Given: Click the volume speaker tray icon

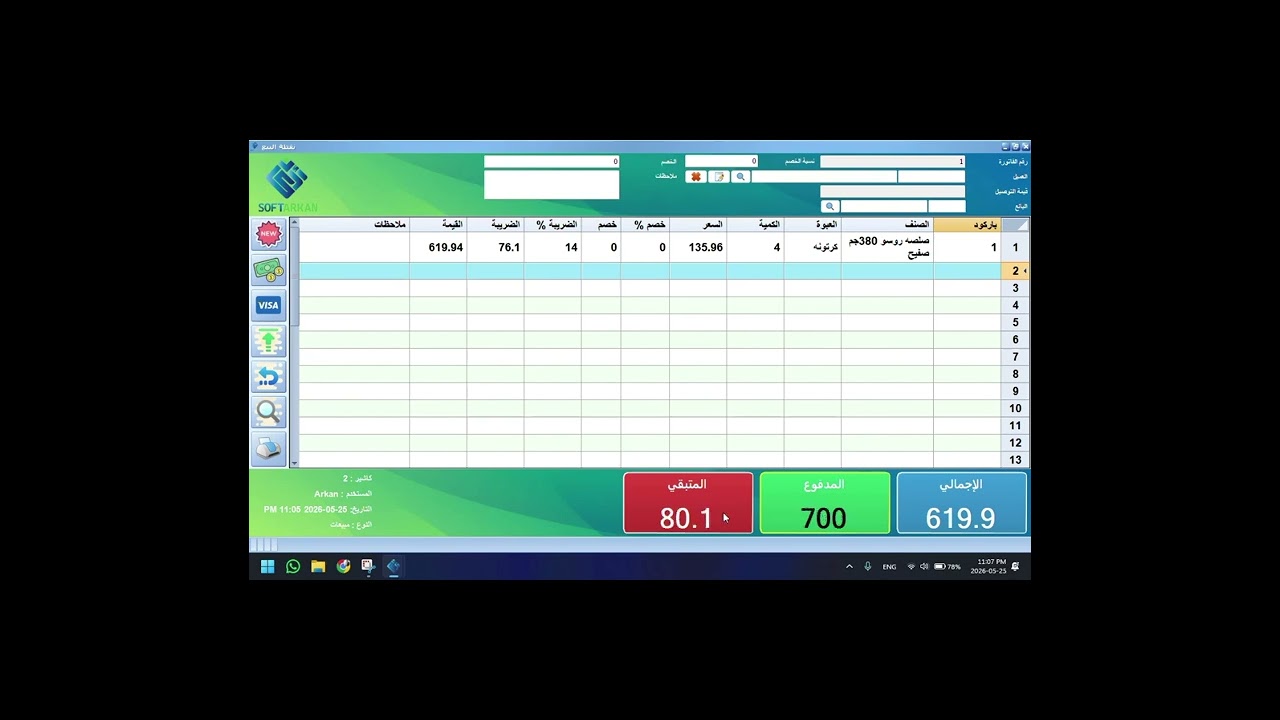Looking at the screenshot, I should 924,566.
